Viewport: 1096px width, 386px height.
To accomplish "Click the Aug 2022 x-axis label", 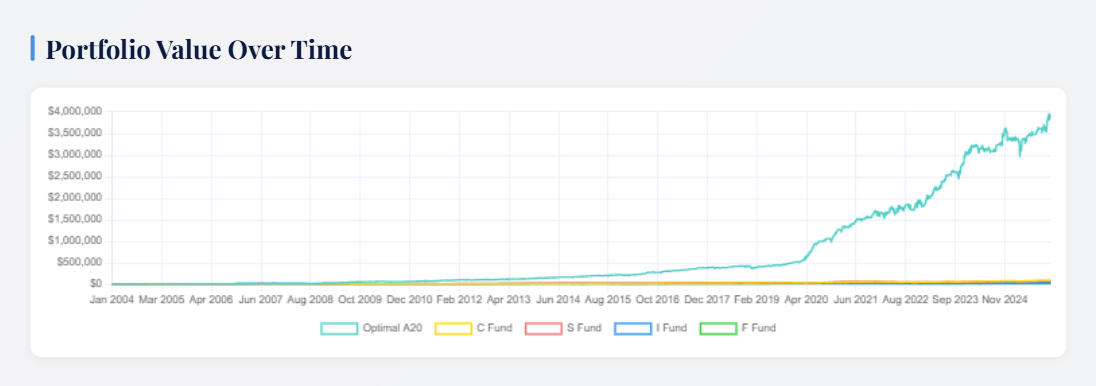I will click(907, 299).
